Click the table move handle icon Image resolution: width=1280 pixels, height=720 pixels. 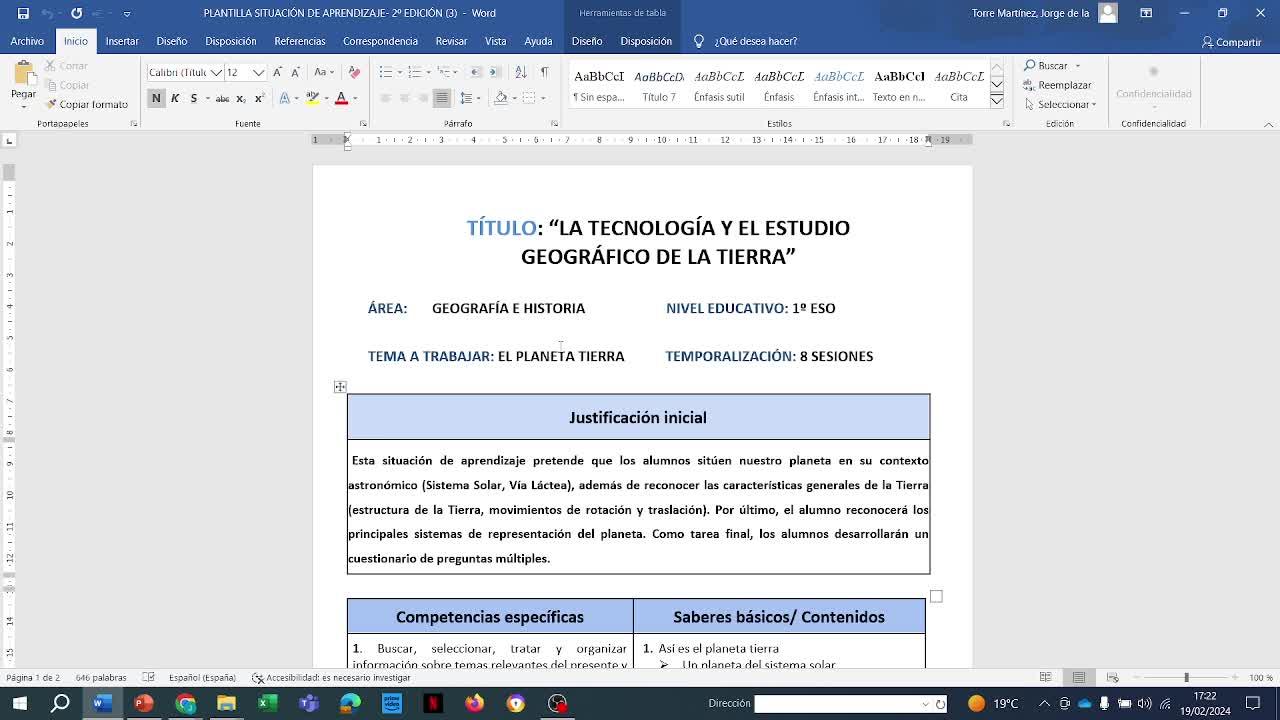click(340, 387)
